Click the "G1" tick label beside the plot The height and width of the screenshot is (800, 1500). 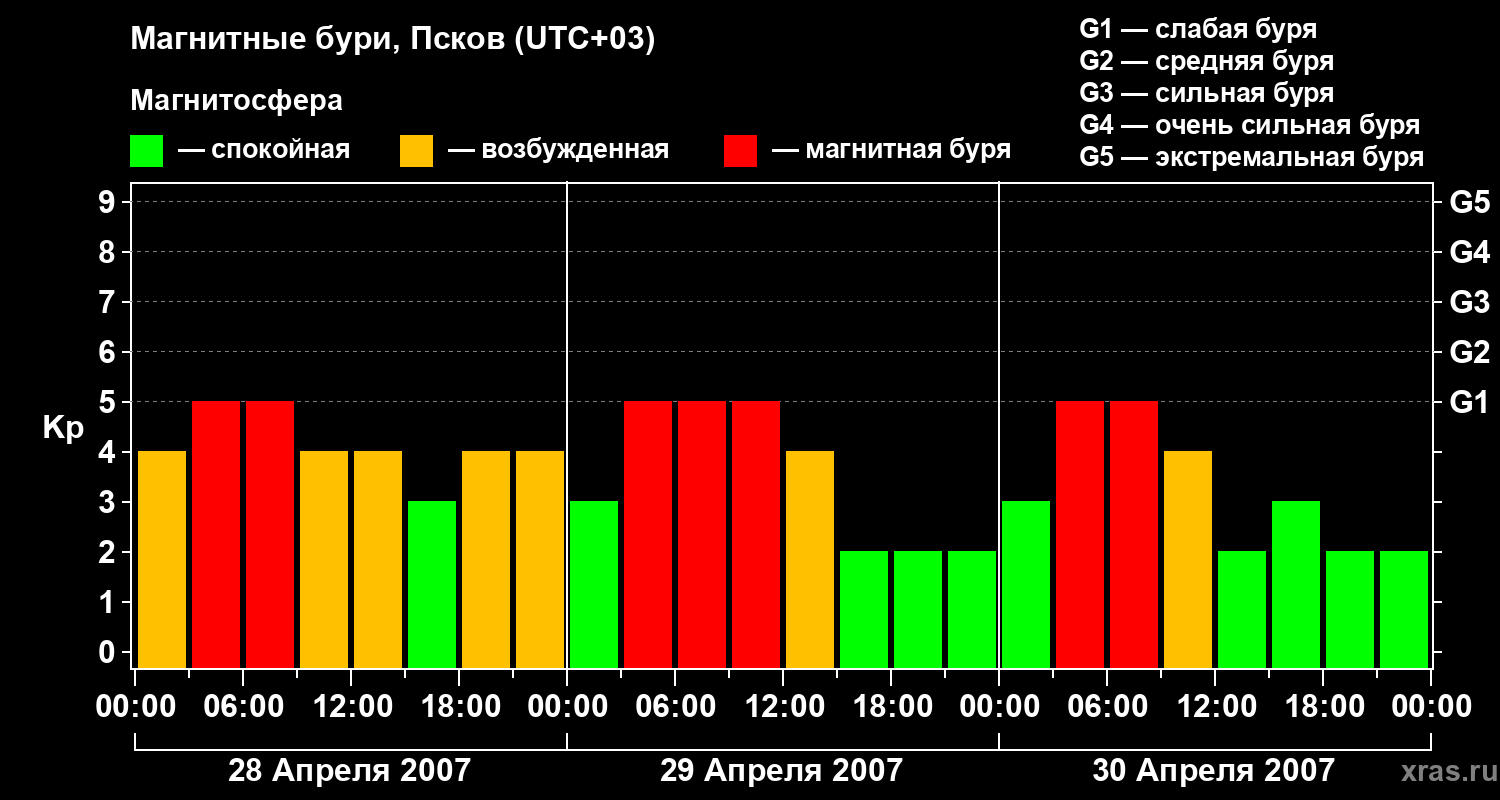[1470, 402]
